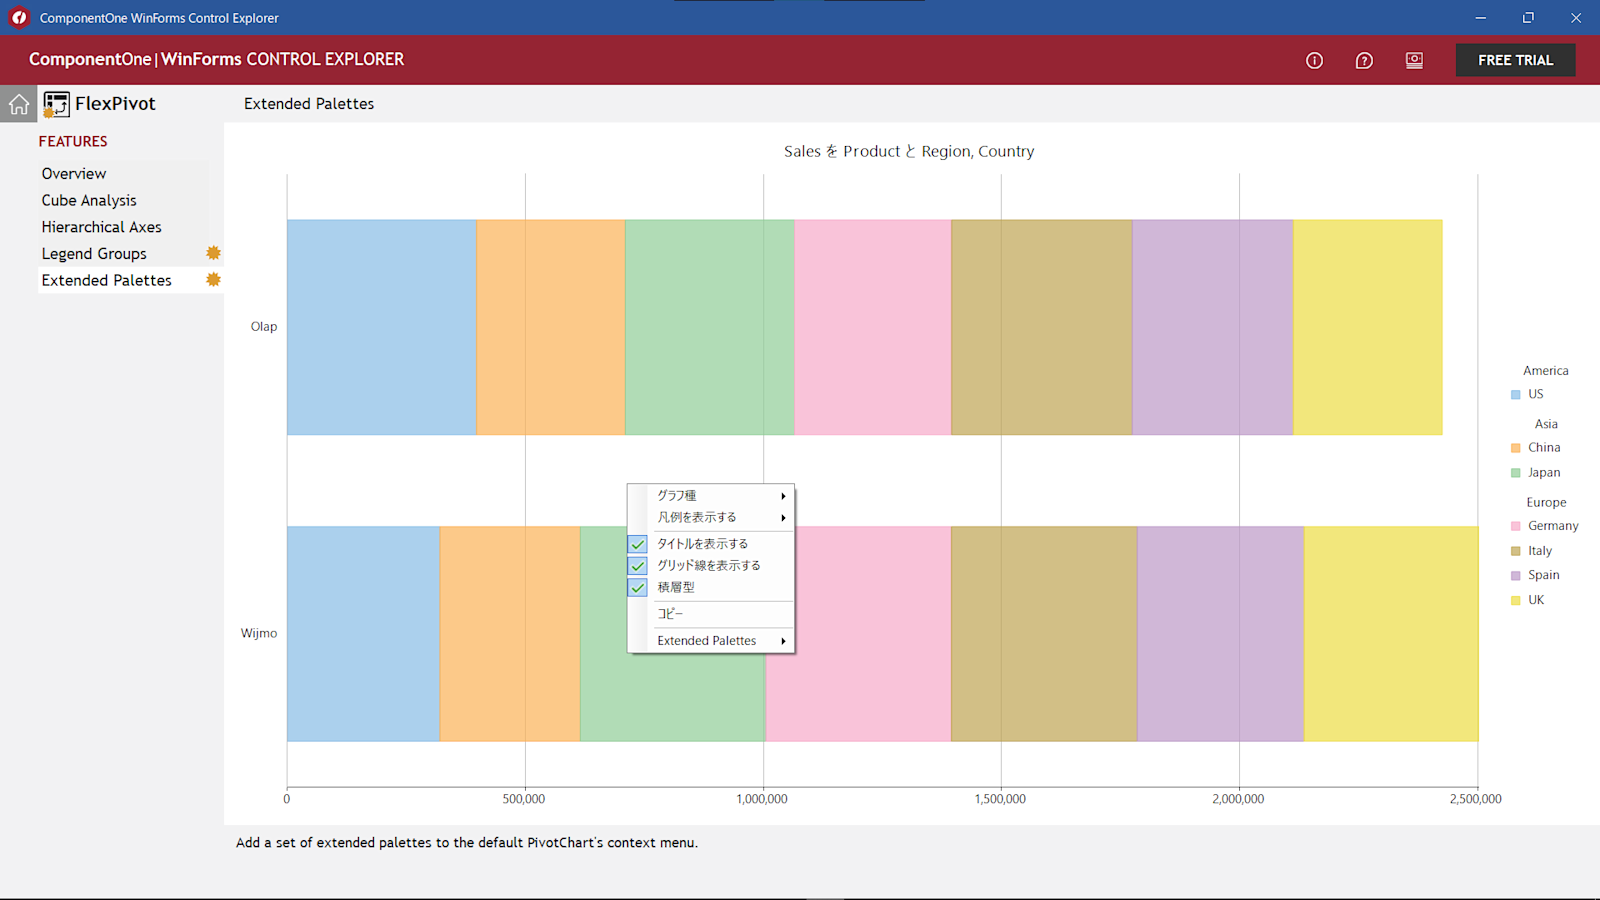Click the "1,500,000" axis value

click(1000, 799)
